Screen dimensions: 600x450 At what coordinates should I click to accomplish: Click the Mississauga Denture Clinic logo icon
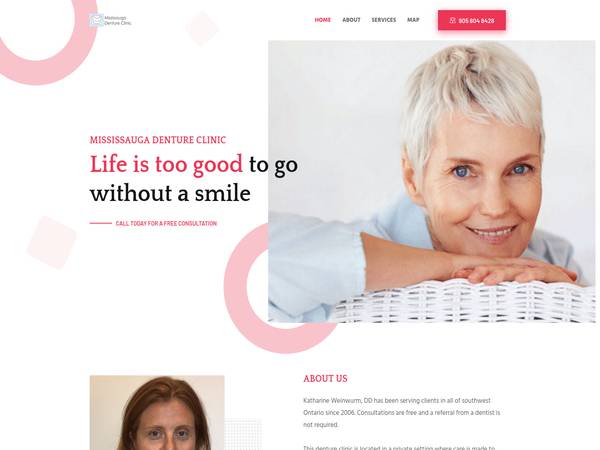click(x=96, y=20)
